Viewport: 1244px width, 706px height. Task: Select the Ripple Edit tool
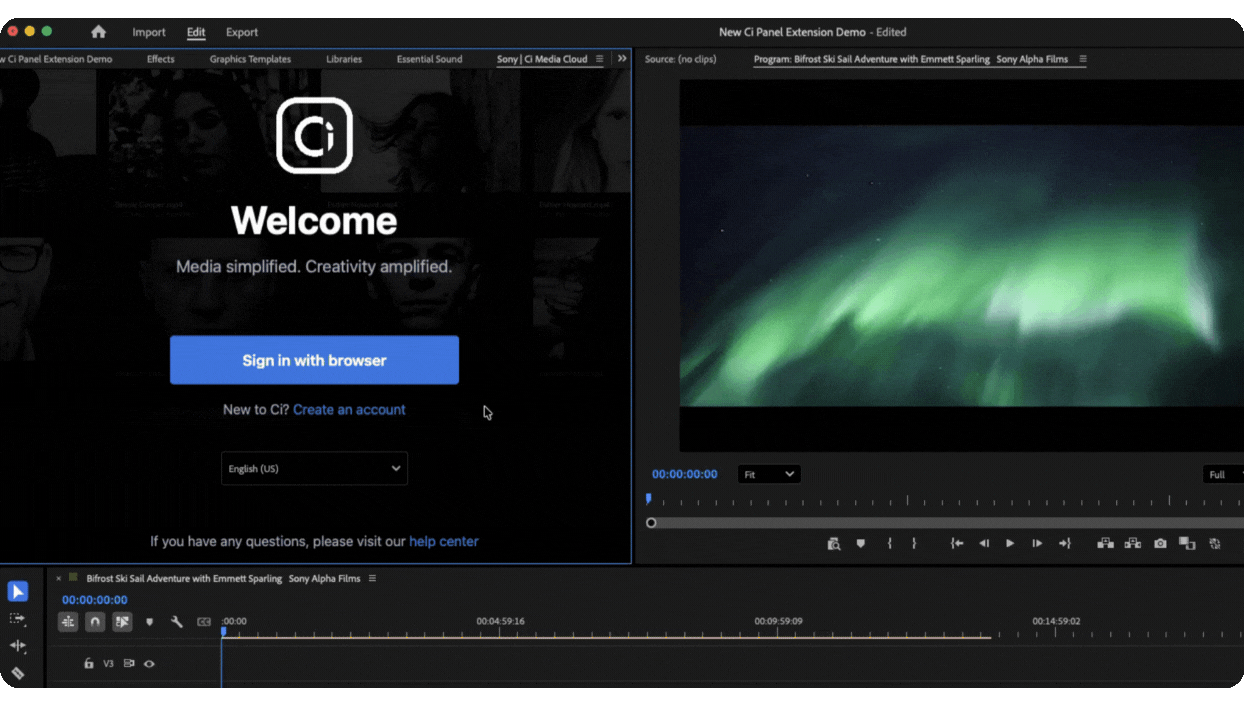coord(17,646)
